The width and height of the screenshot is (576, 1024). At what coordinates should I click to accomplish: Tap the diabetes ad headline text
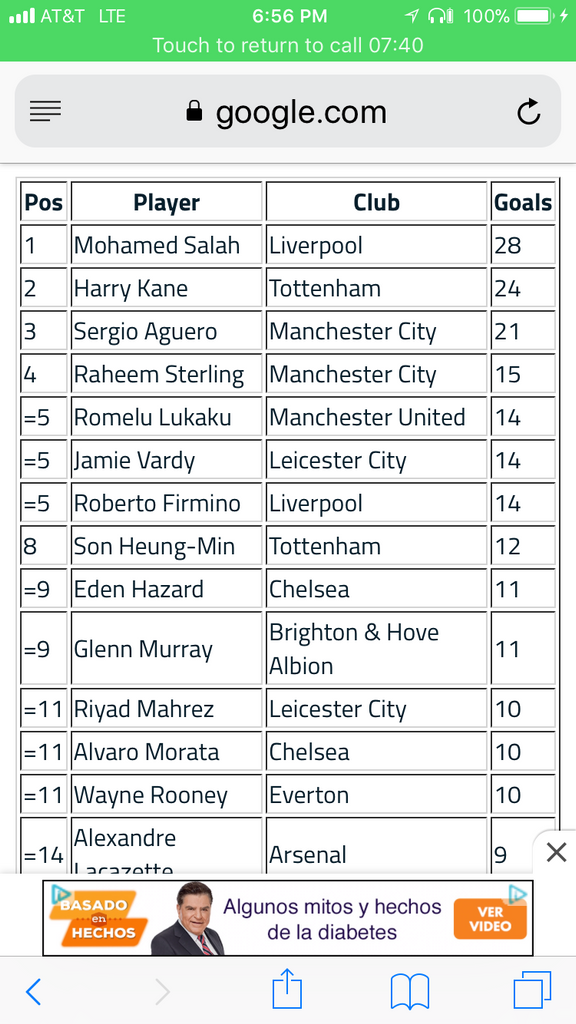332,919
